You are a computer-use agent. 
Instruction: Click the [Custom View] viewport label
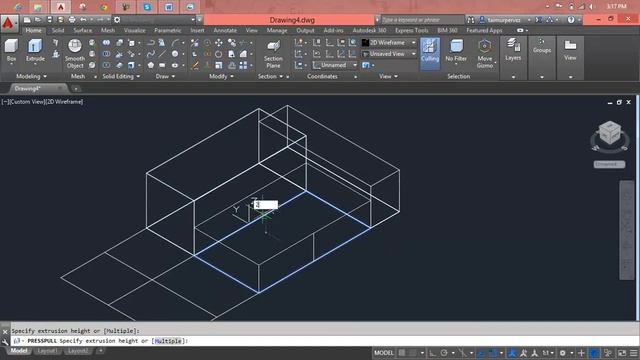pos(26,102)
